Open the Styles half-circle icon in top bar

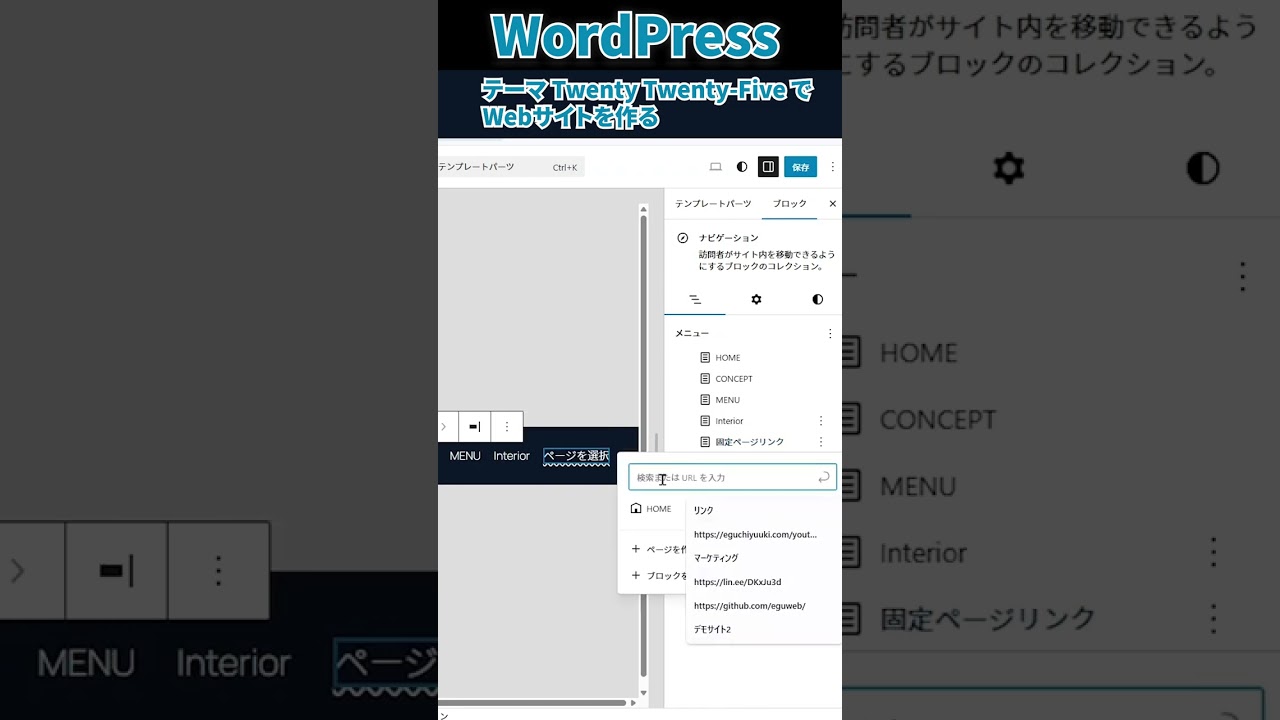pyautogui.click(x=742, y=167)
